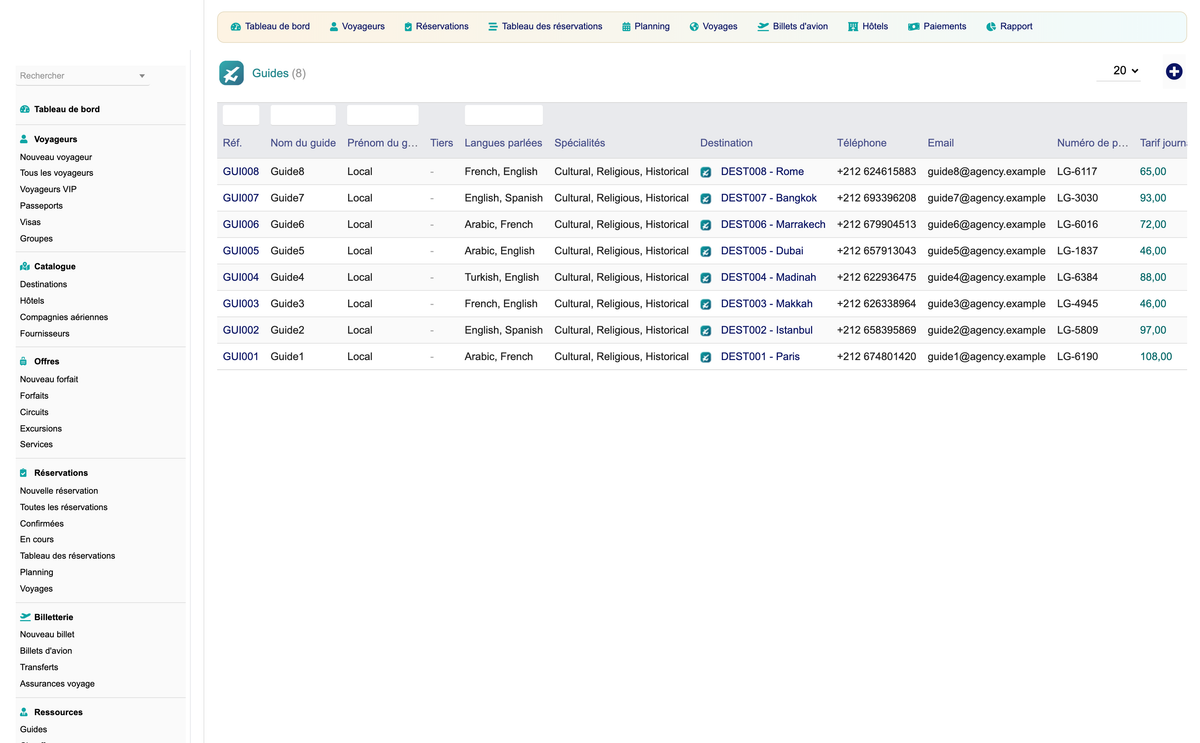Open Compagnies aériennes in sidebar

[x=64, y=317]
